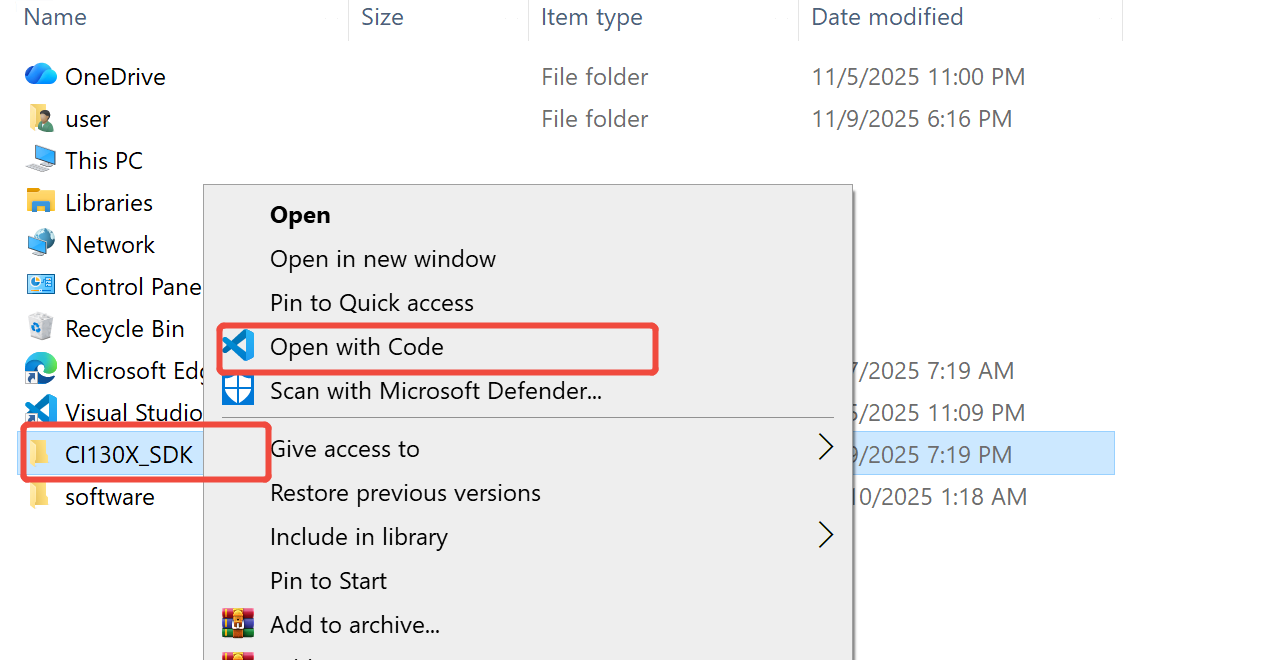Click the Recycle Bin icon

[41, 328]
